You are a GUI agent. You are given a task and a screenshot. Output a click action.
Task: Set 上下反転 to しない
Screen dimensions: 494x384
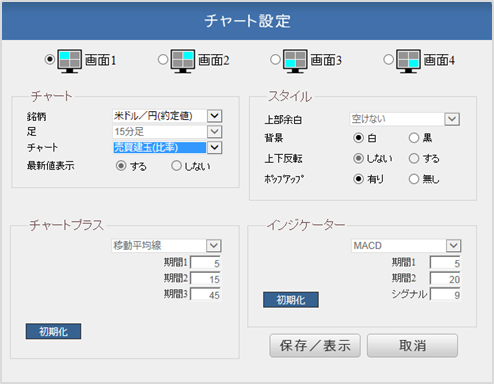(358, 158)
